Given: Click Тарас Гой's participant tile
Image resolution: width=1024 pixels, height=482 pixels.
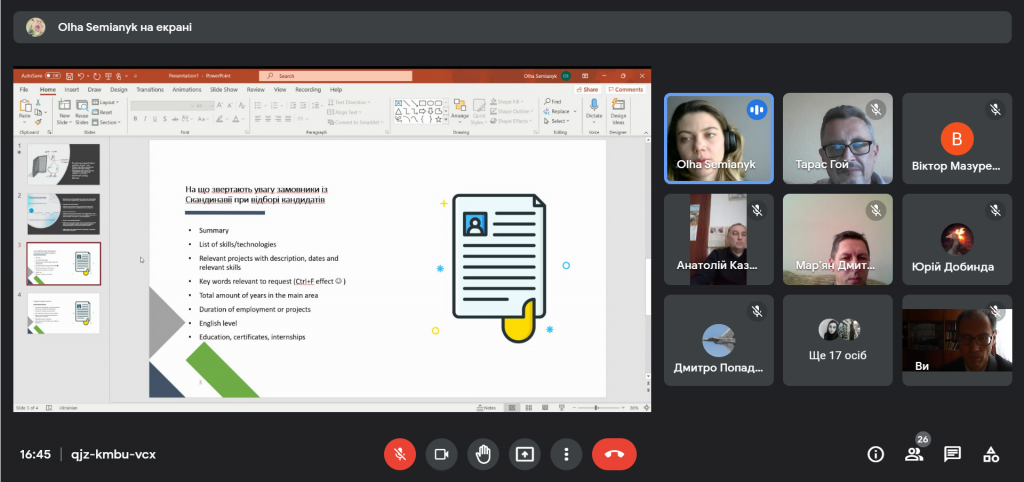Looking at the screenshot, I should click(x=838, y=138).
